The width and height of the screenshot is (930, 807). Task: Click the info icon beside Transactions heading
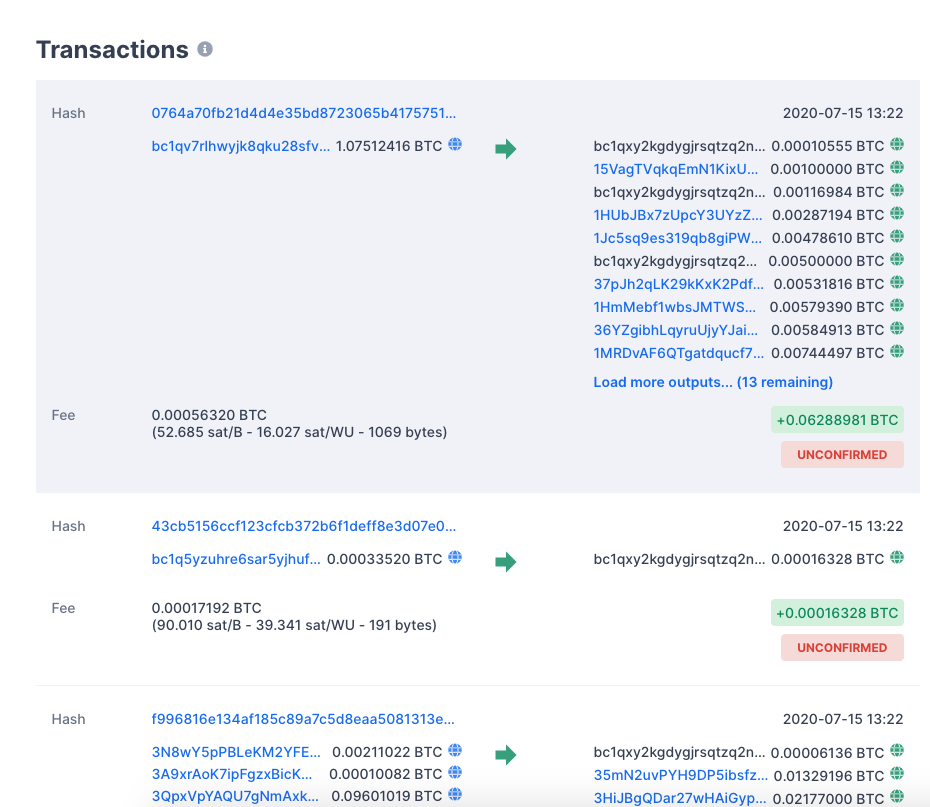click(x=205, y=49)
